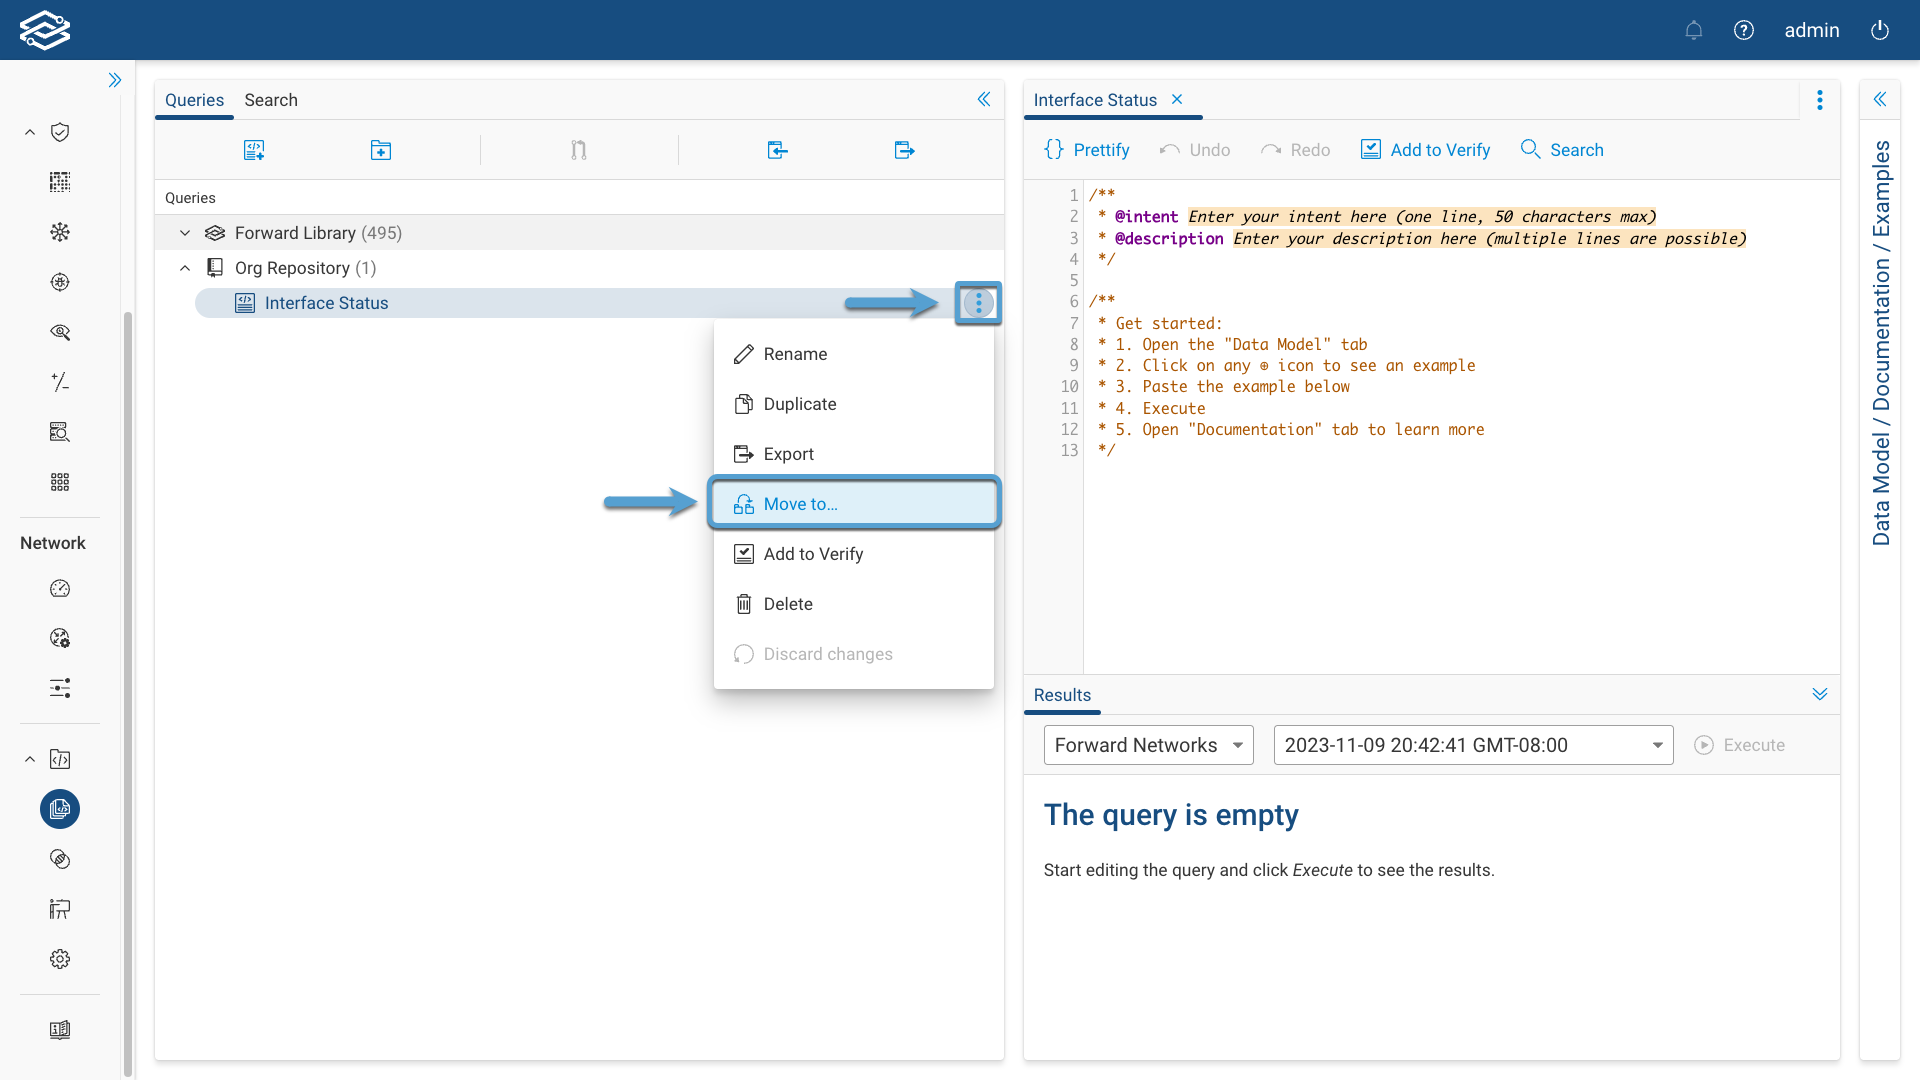This screenshot has height=1080, width=1920.
Task: Click the new query icon in Queries toolbar
Action: coord(254,150)
